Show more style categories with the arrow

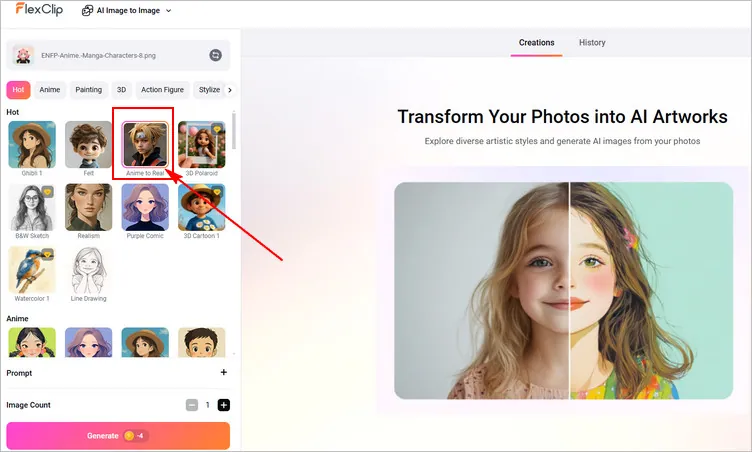(230, 90)
